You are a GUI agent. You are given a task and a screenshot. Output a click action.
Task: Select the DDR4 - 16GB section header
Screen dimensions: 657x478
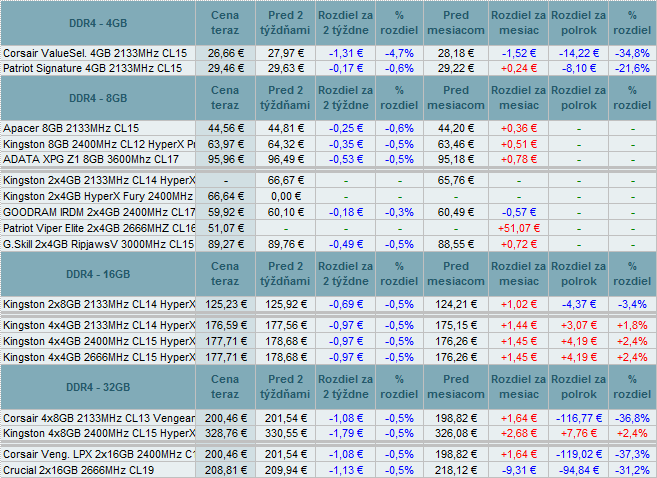(x=98, y=274)
